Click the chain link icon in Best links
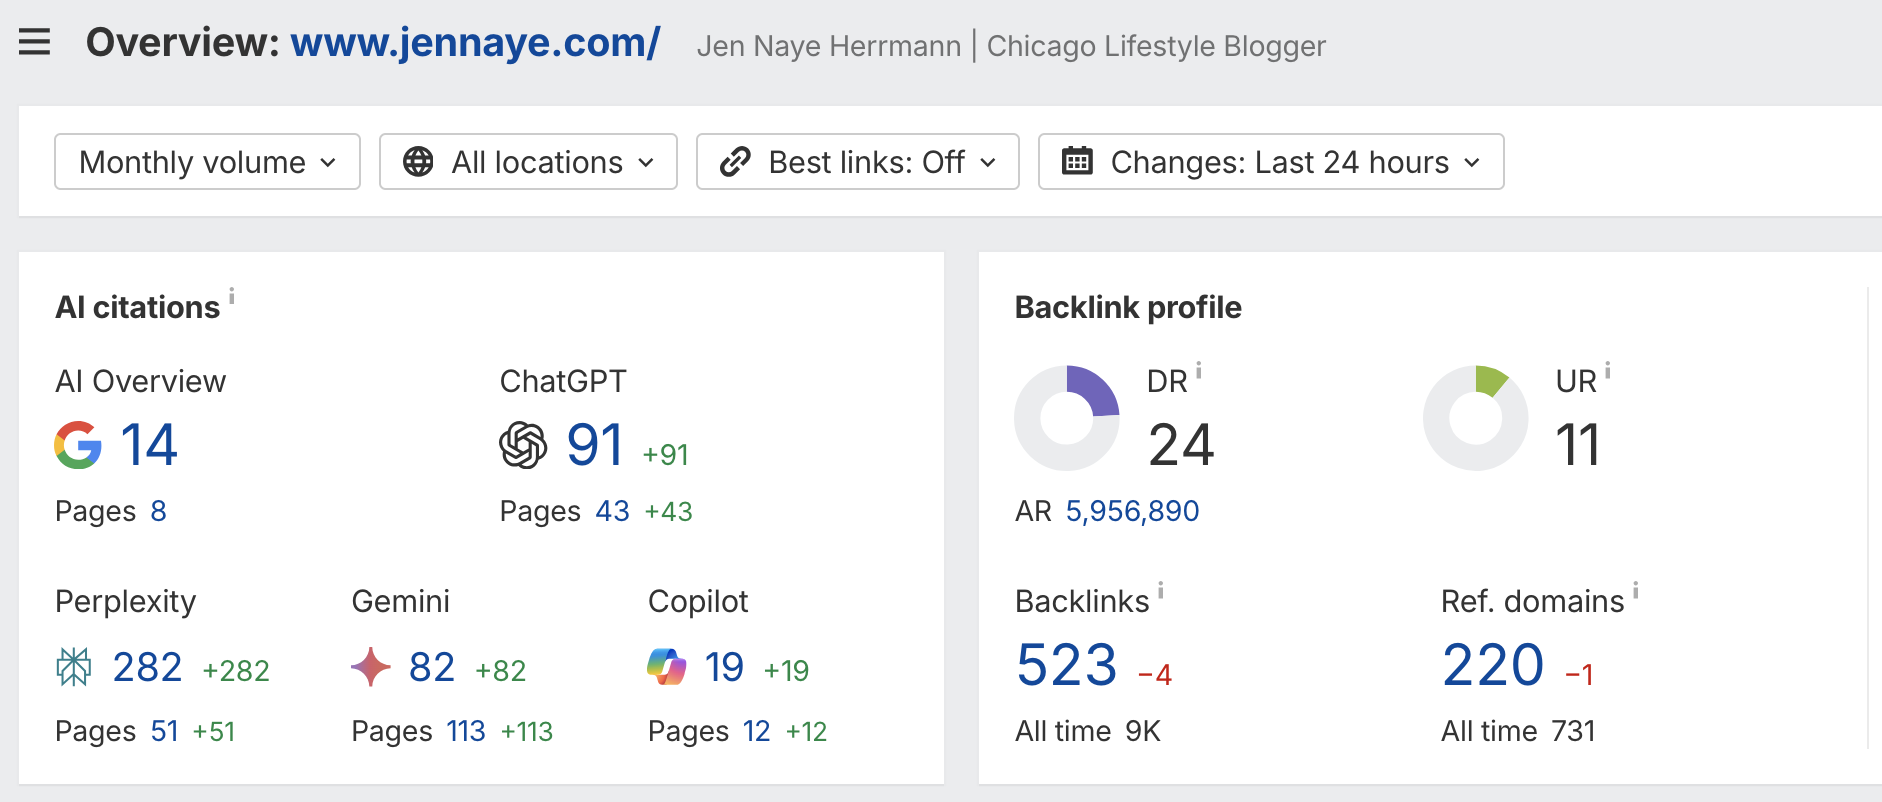1882x802 pixels. [735, 162]
